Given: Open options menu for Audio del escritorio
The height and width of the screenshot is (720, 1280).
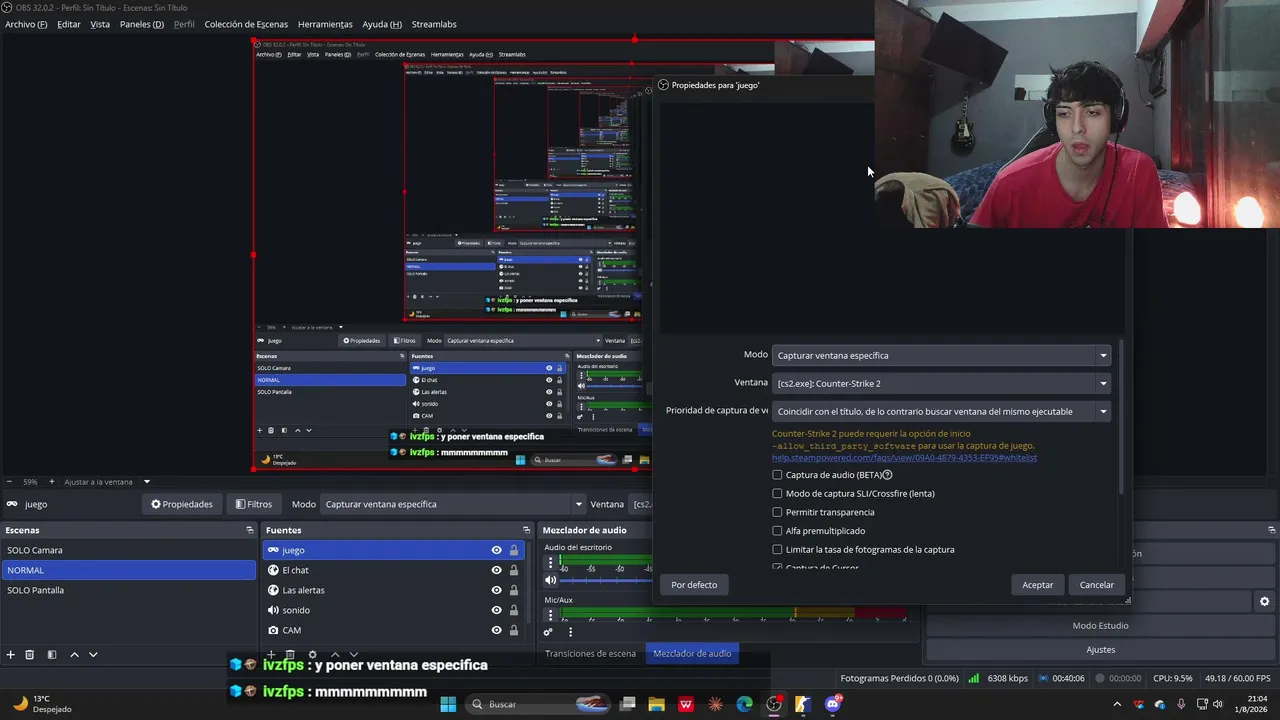Looking at the screenshot, I should pyautogui.click(x=550, y=563).
